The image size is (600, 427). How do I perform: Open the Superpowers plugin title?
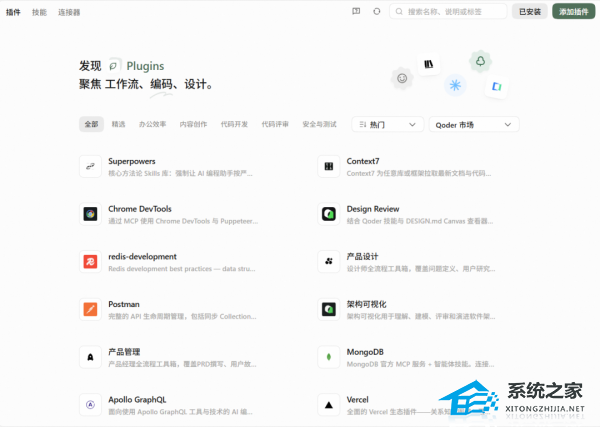[x=132, y=161]
